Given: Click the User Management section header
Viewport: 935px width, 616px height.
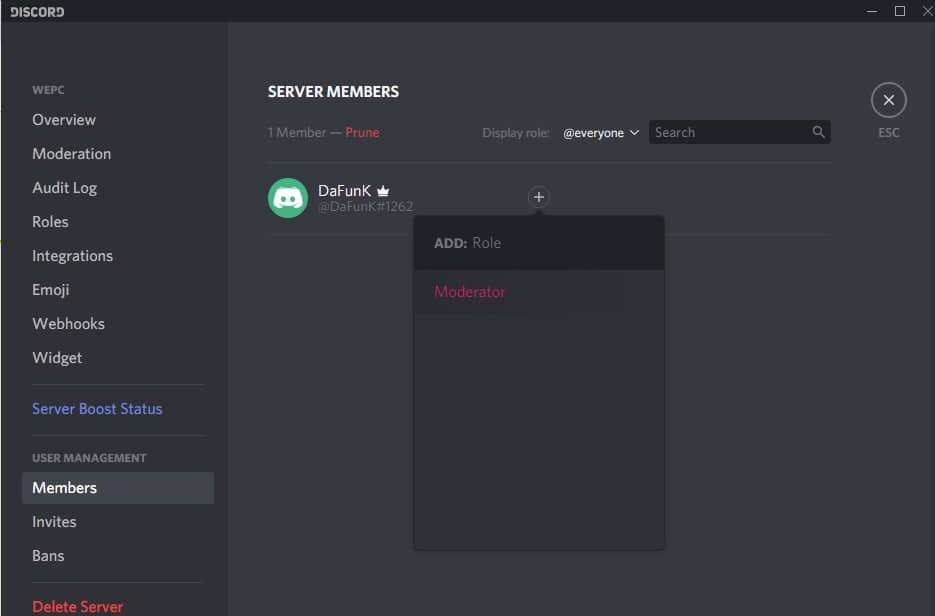Looking at the screenshot, I should 89,458.
